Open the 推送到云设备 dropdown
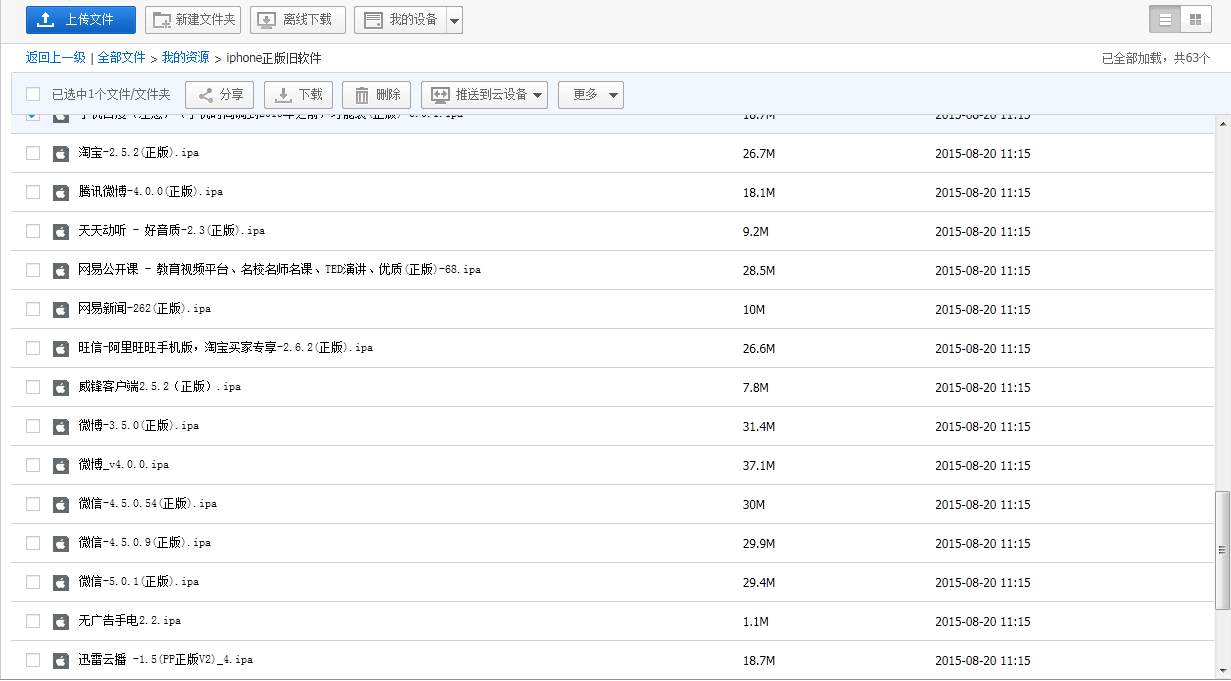1231x681 pixels. click(485, 95)
